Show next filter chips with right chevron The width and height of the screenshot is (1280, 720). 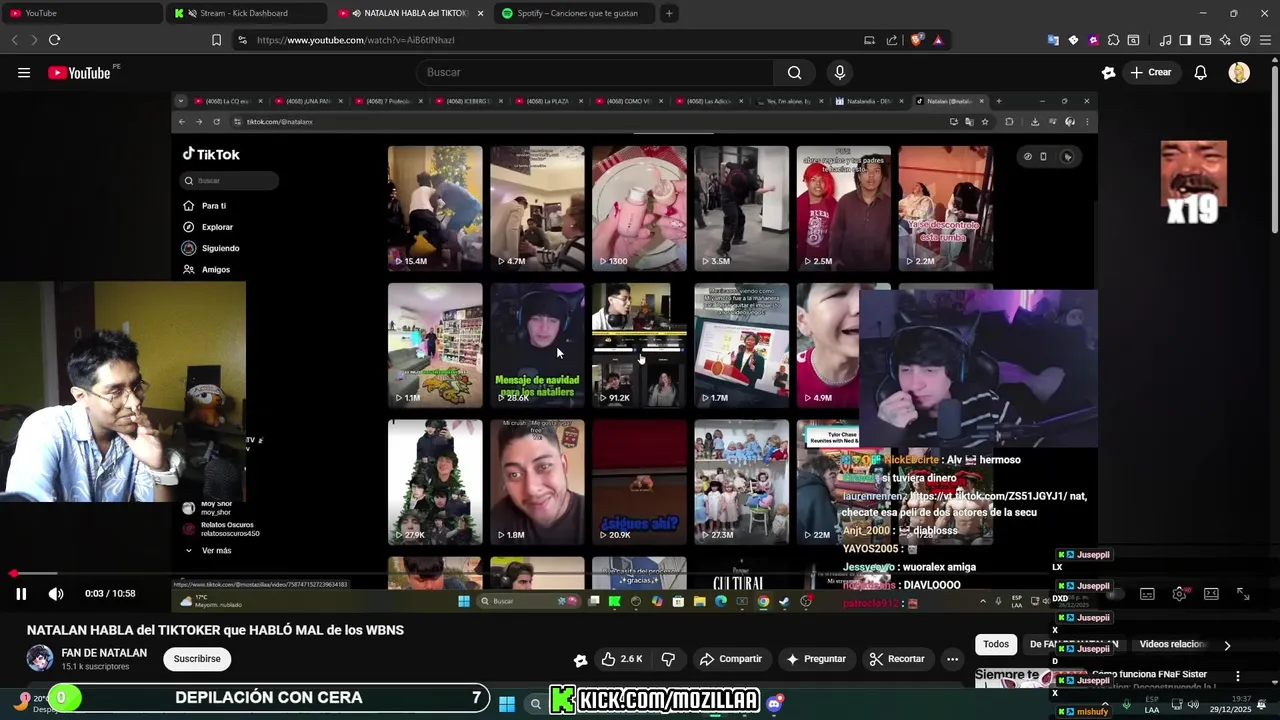pyautogui.click(x=1227, y=645)
